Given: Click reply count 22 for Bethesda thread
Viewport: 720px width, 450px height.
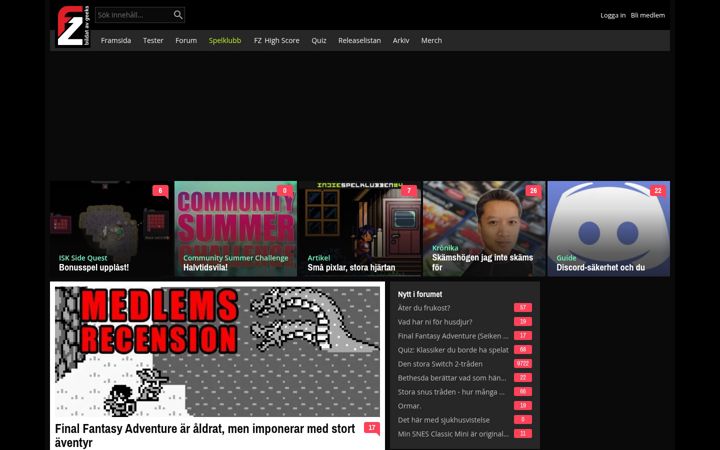Looking at the screenshot, I should click(523, 378).
